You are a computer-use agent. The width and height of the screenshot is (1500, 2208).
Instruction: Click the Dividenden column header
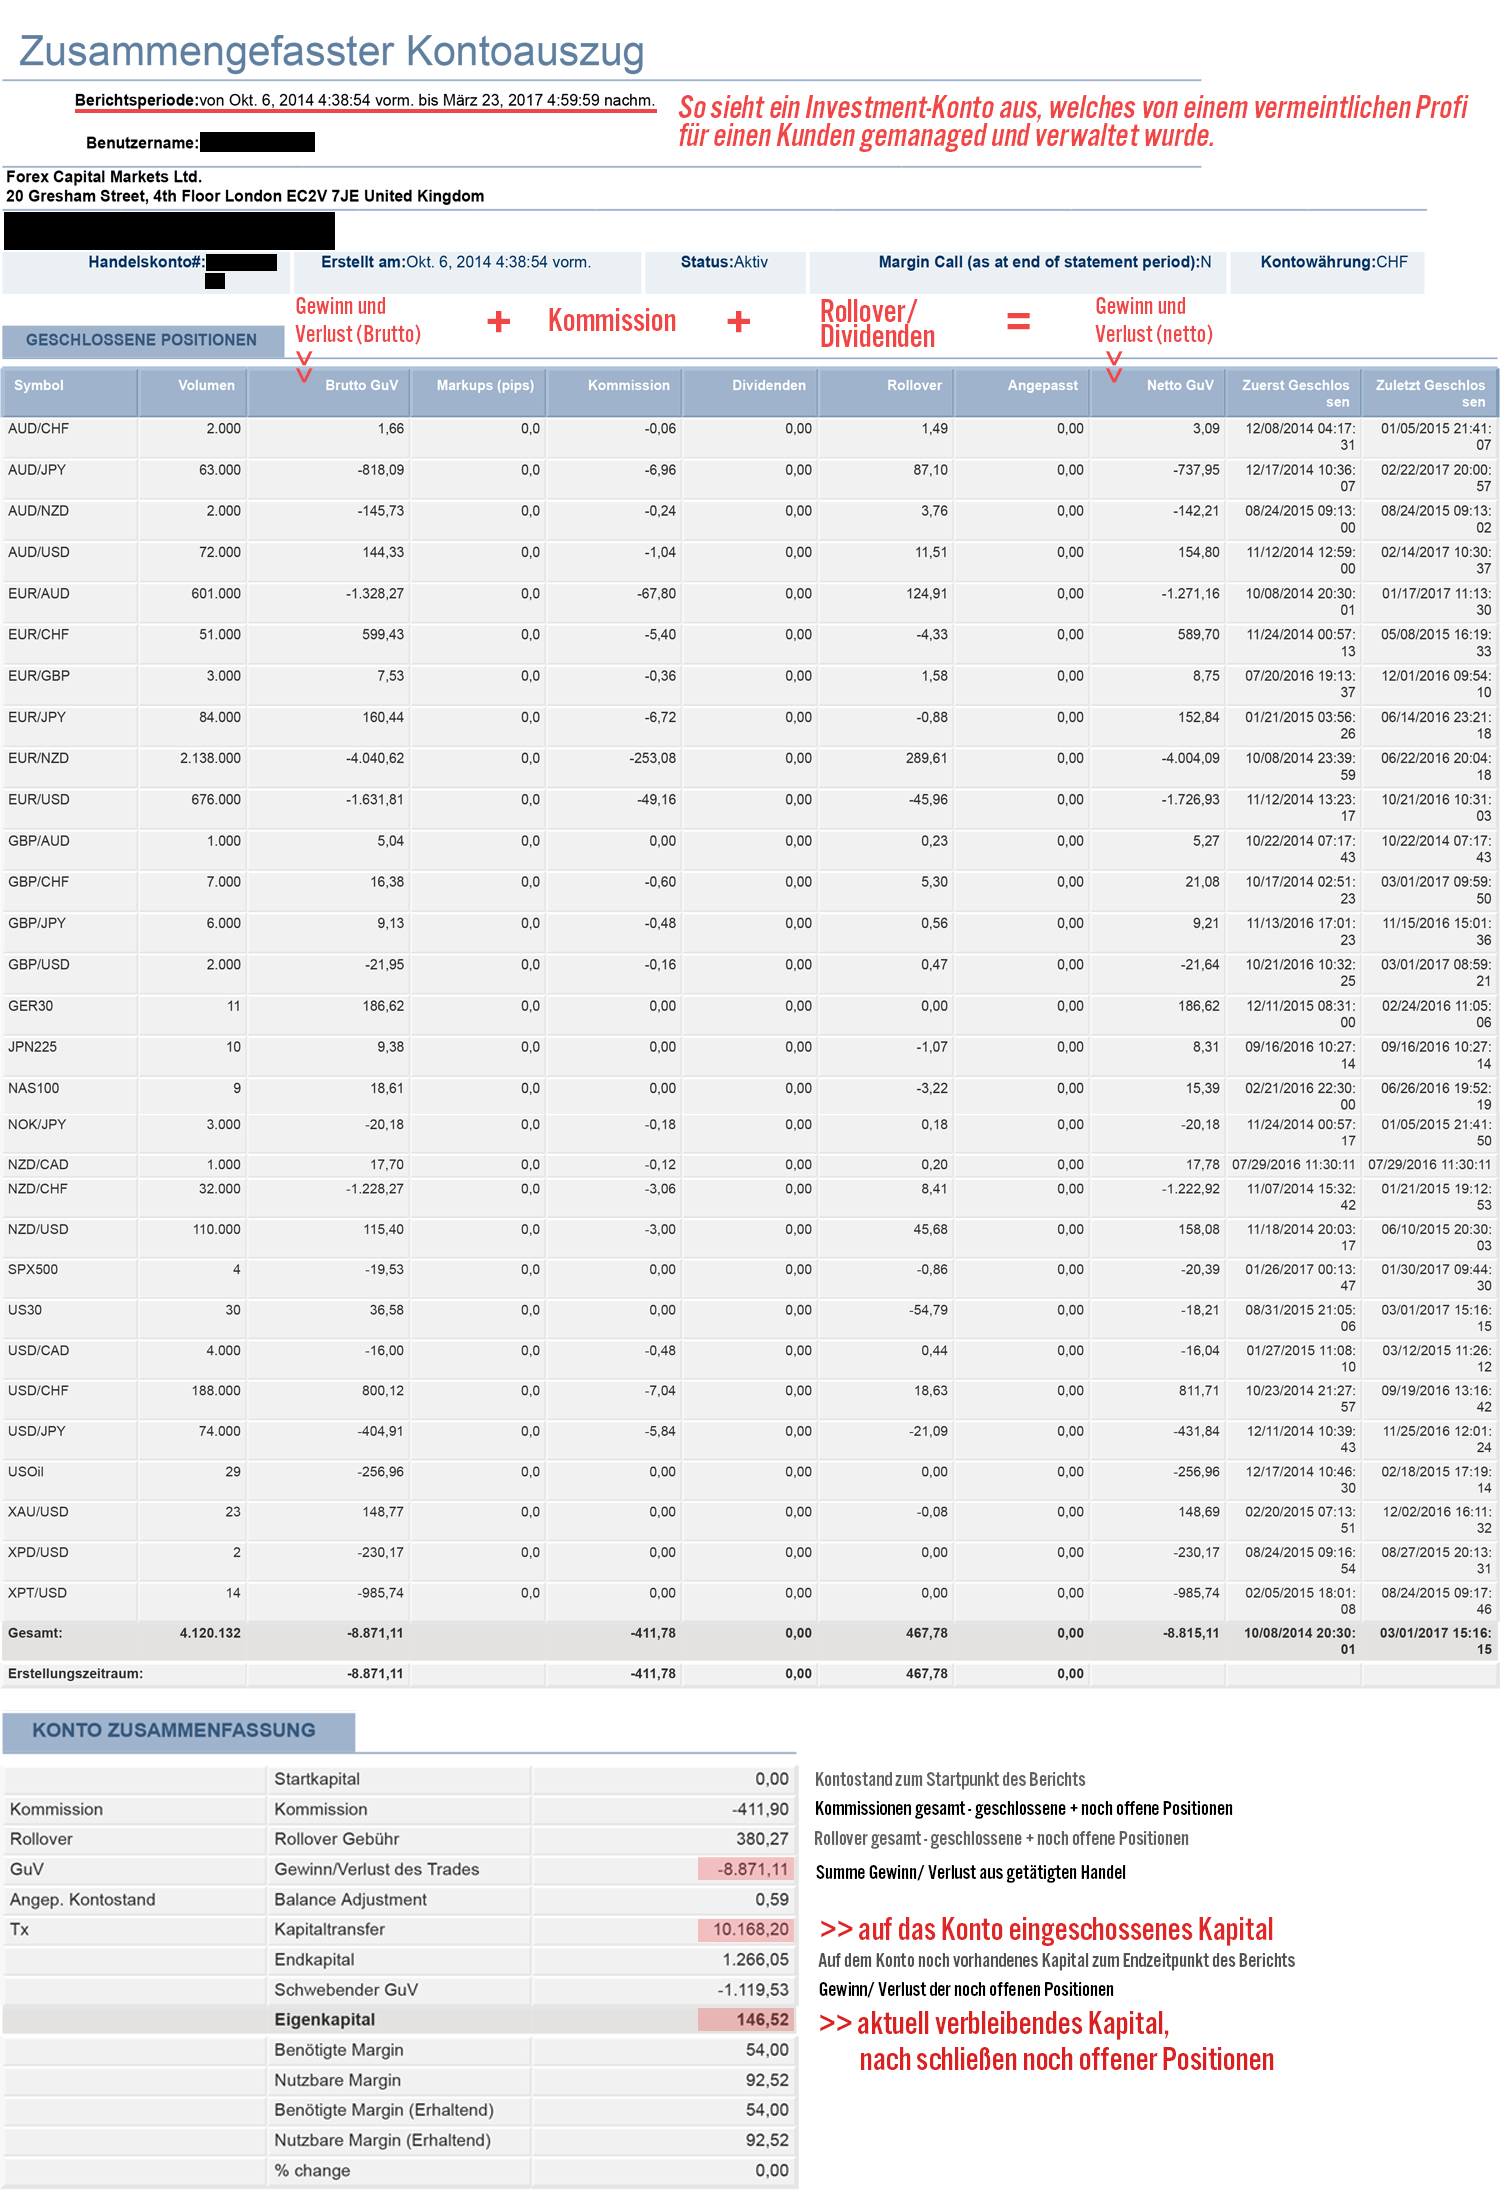(x=750, y=392)
